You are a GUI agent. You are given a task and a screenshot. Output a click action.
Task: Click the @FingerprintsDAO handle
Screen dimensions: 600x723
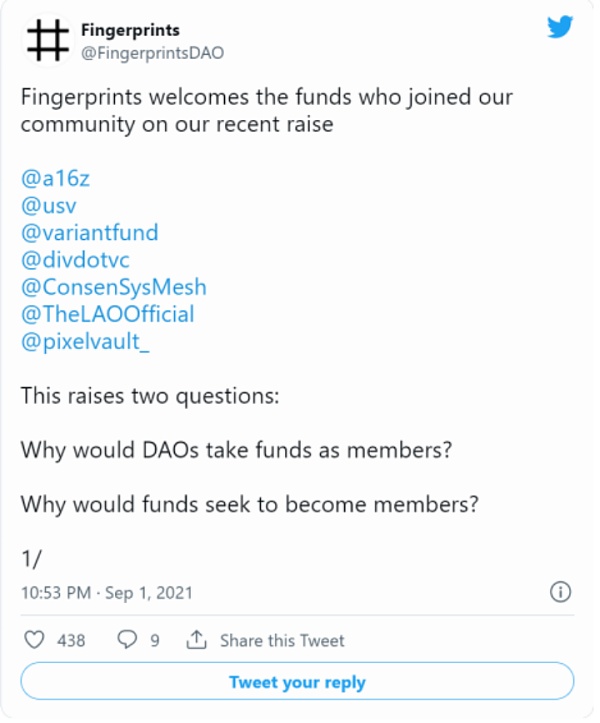(151, 52)
